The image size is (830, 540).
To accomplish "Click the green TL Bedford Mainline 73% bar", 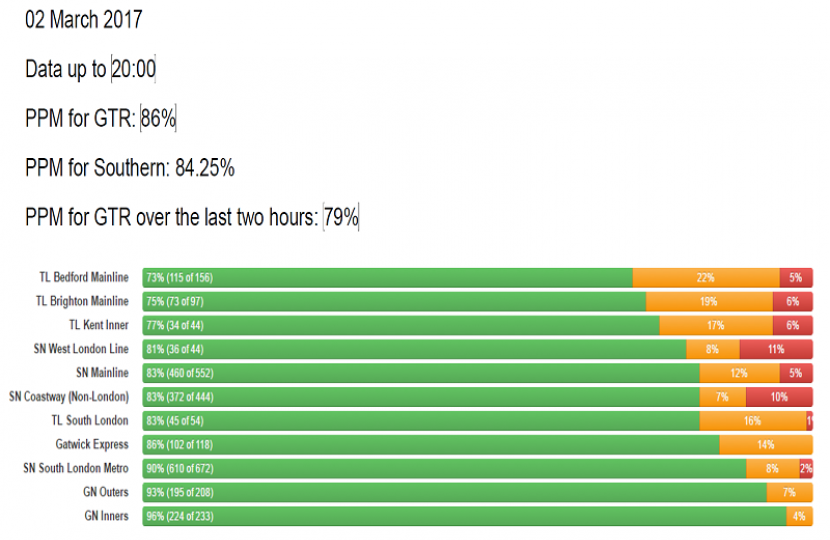I will coord(388,278).
